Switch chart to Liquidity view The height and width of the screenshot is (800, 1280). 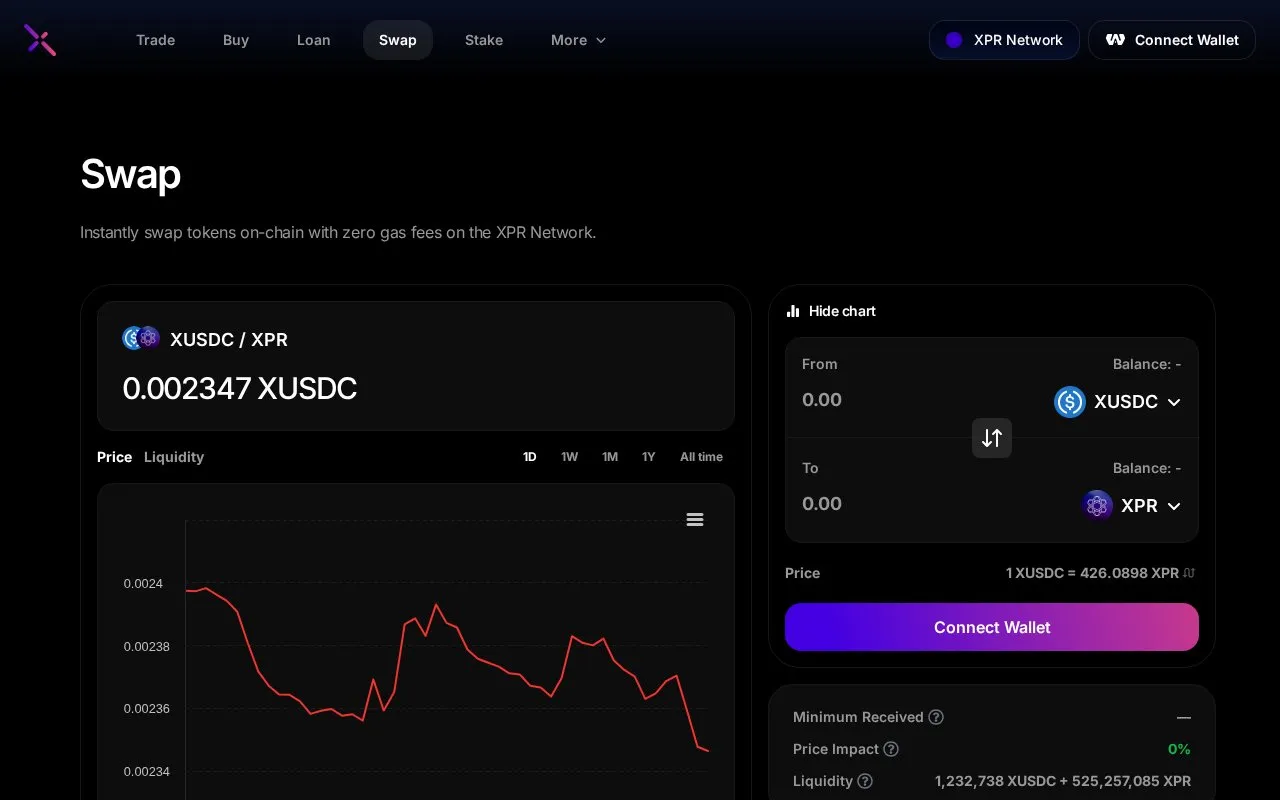click(174, 457)
